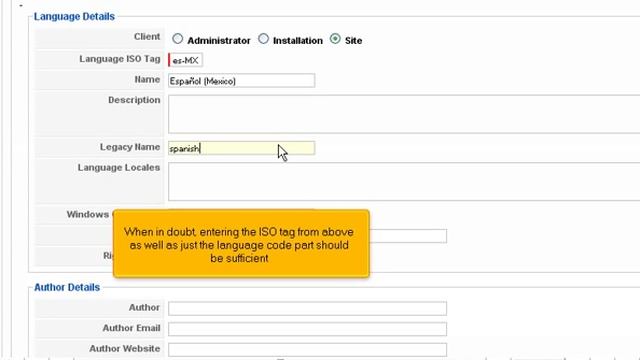Image resolution: width=640 pixels, height=360 pixels.
Task: Select the Installation client radio button
Action: click(x=264, y=39)
